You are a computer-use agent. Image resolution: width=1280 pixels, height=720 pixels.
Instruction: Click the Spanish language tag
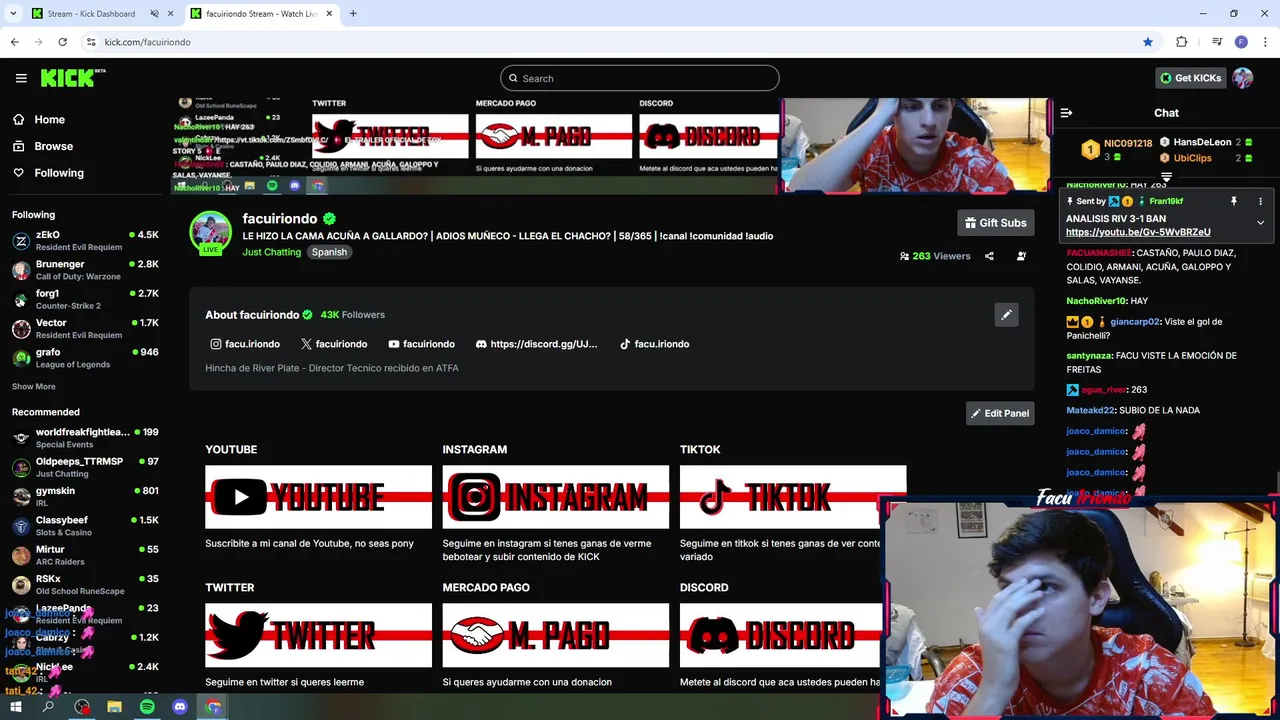329,252
